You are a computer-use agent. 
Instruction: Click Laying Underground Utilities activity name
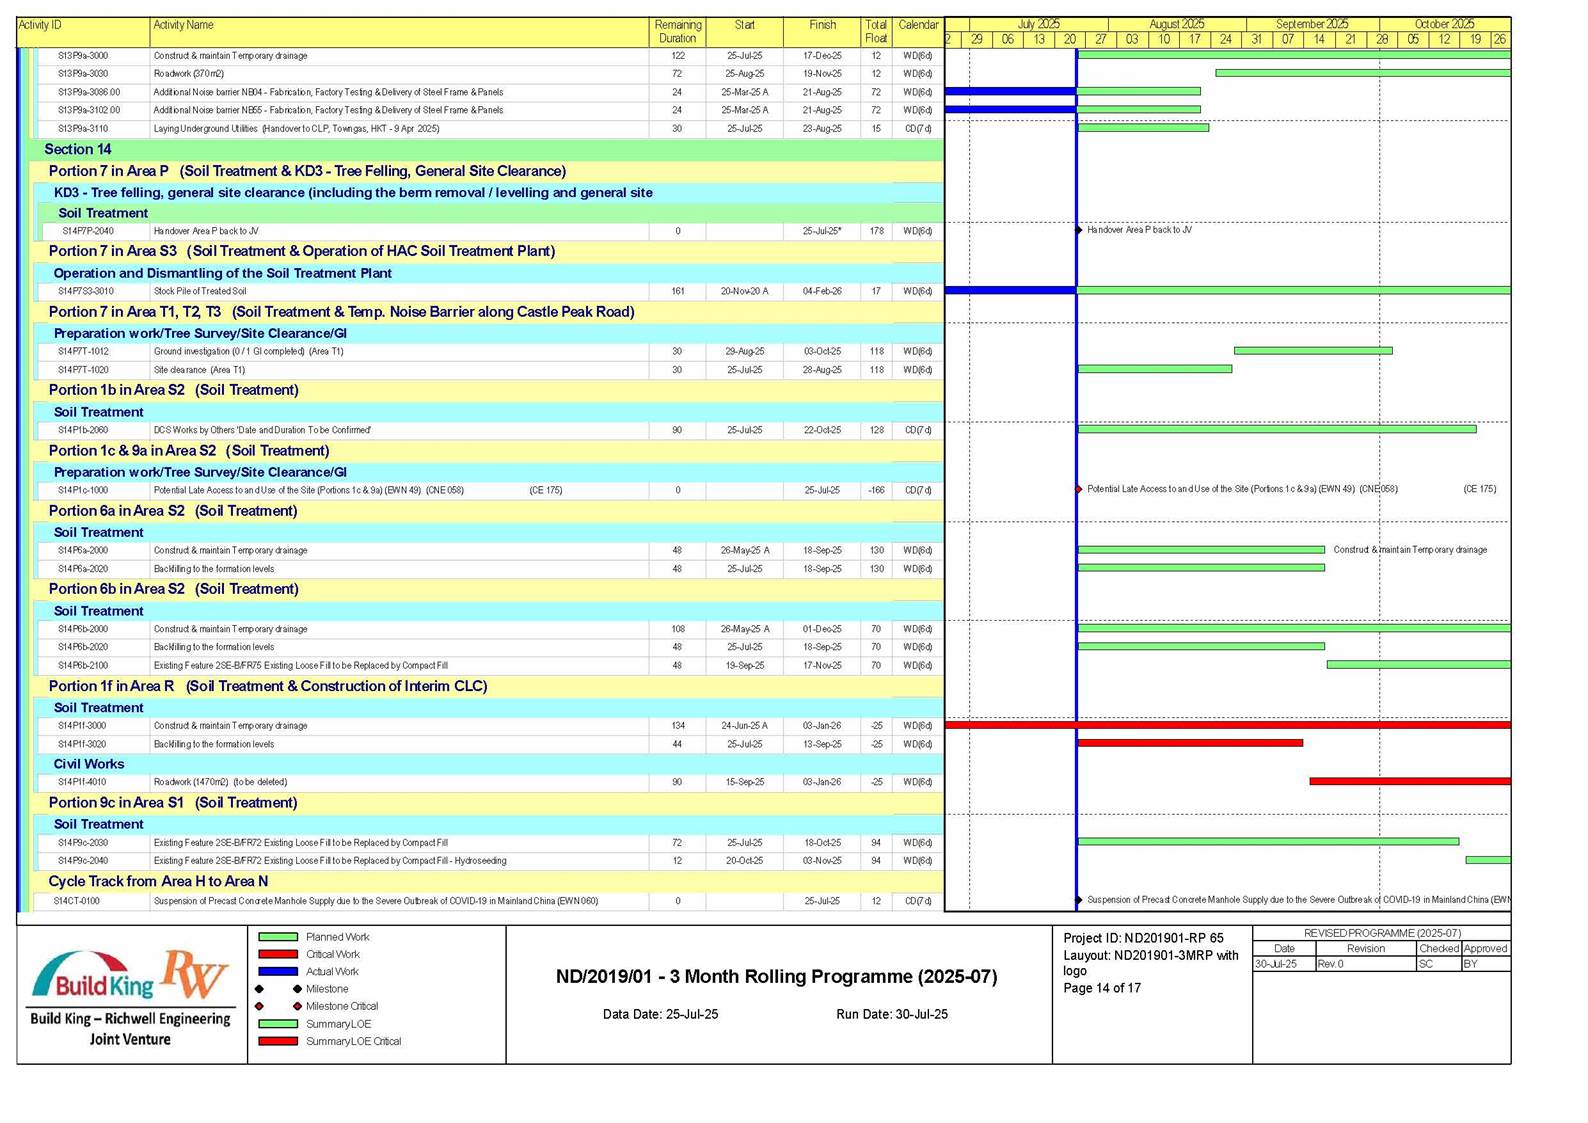296,129
